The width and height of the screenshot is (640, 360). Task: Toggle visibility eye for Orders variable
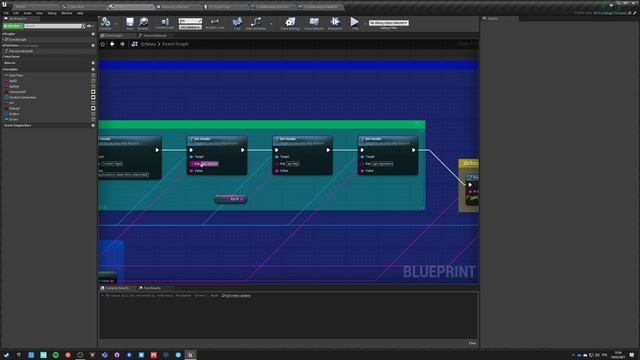coord(93,114)
